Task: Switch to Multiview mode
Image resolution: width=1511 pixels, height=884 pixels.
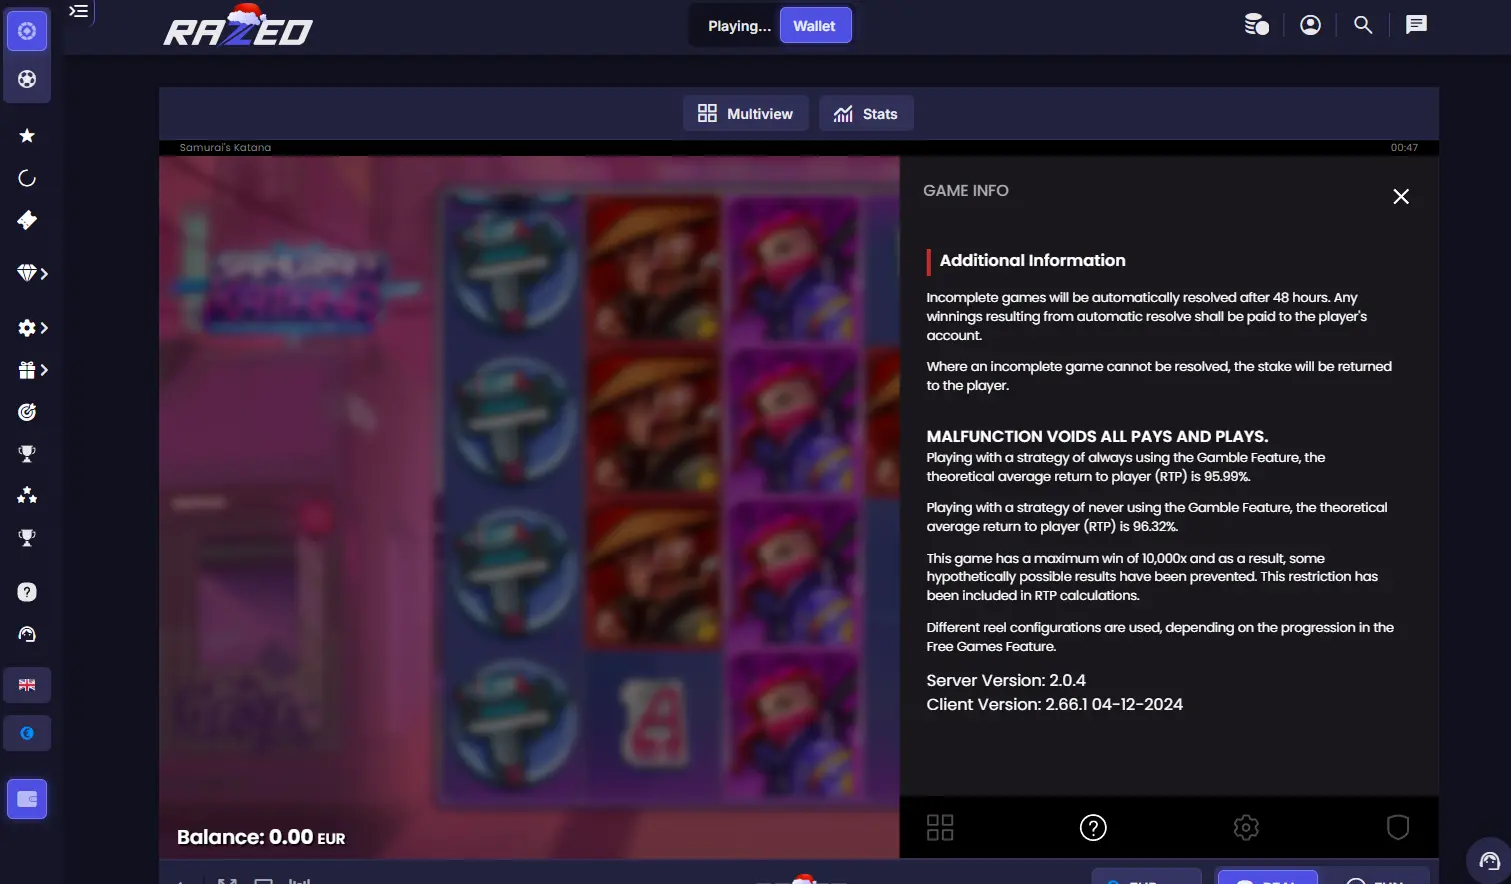Action: [745, 114]
